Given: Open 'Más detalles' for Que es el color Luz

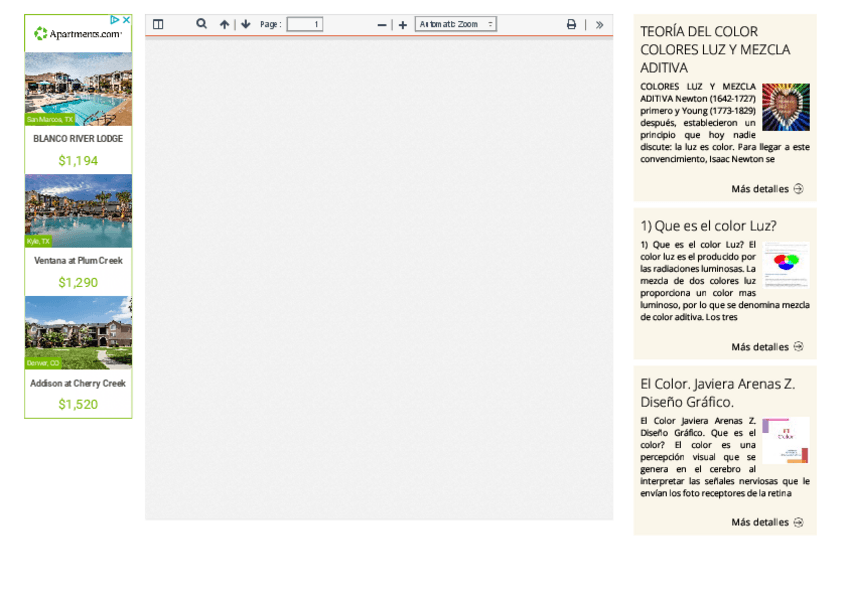Looking at the screenshot, I should click(766, 347).
